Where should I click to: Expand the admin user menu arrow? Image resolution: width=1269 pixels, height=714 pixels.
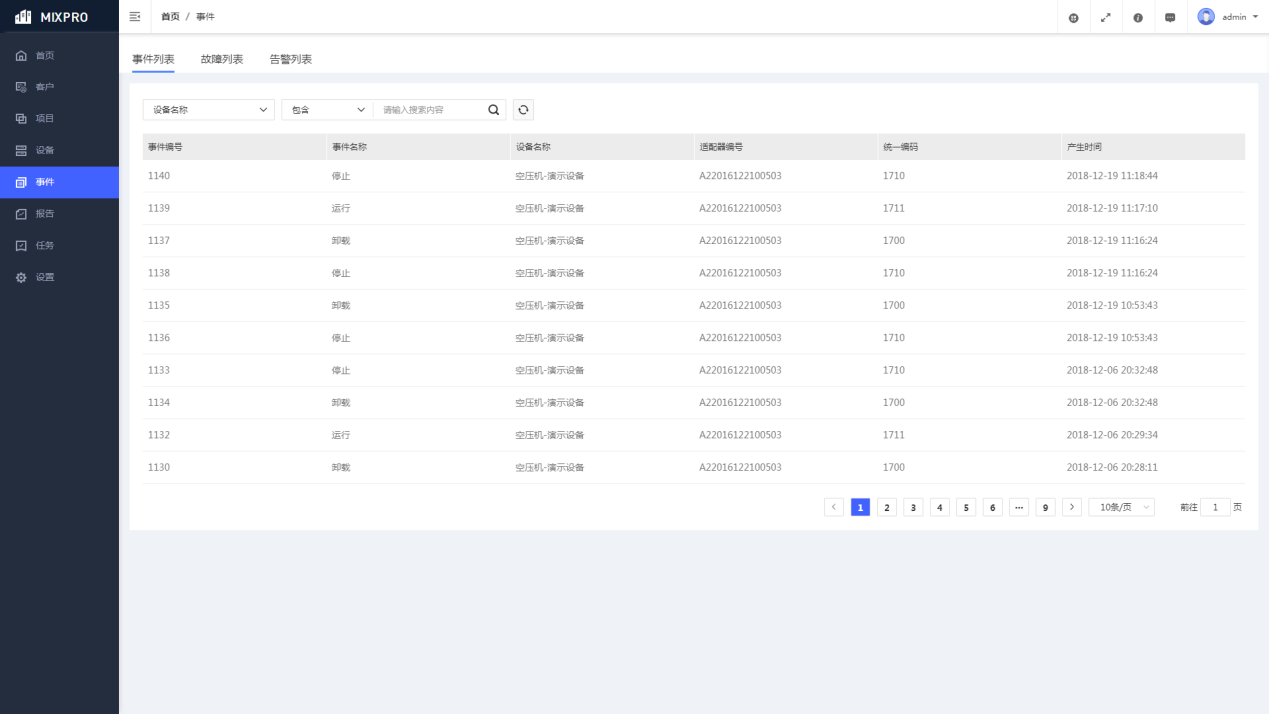pos(1255,17)
